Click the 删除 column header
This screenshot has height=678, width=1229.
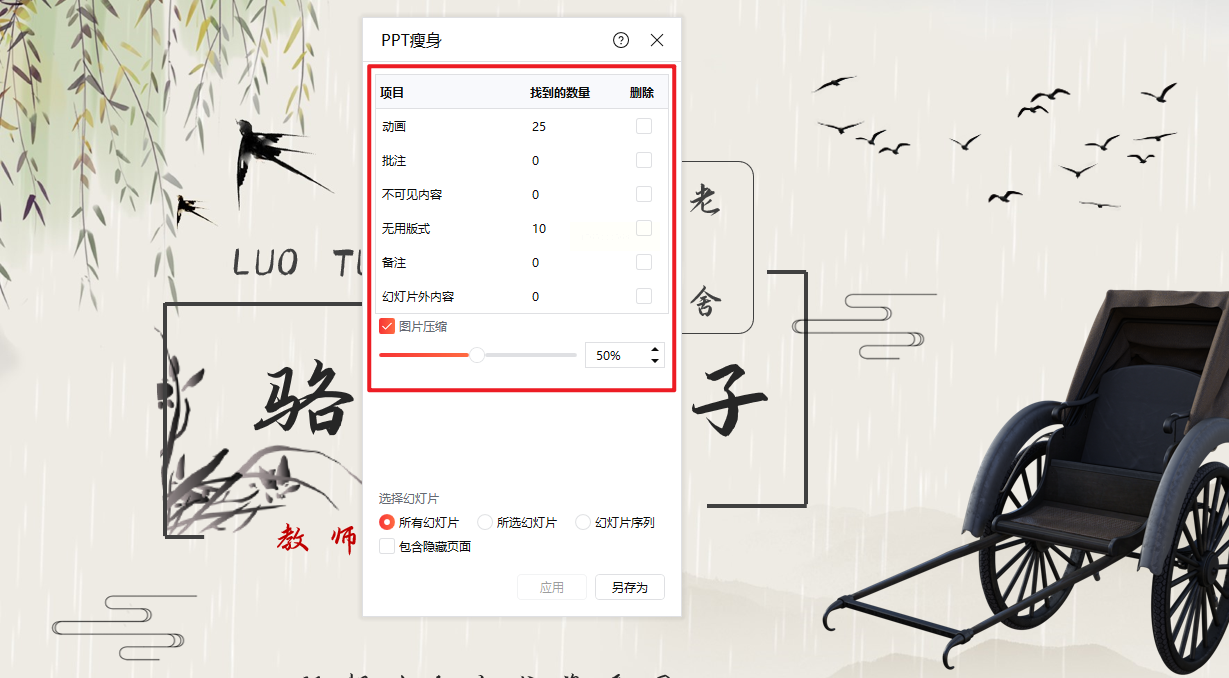(642, 93)
